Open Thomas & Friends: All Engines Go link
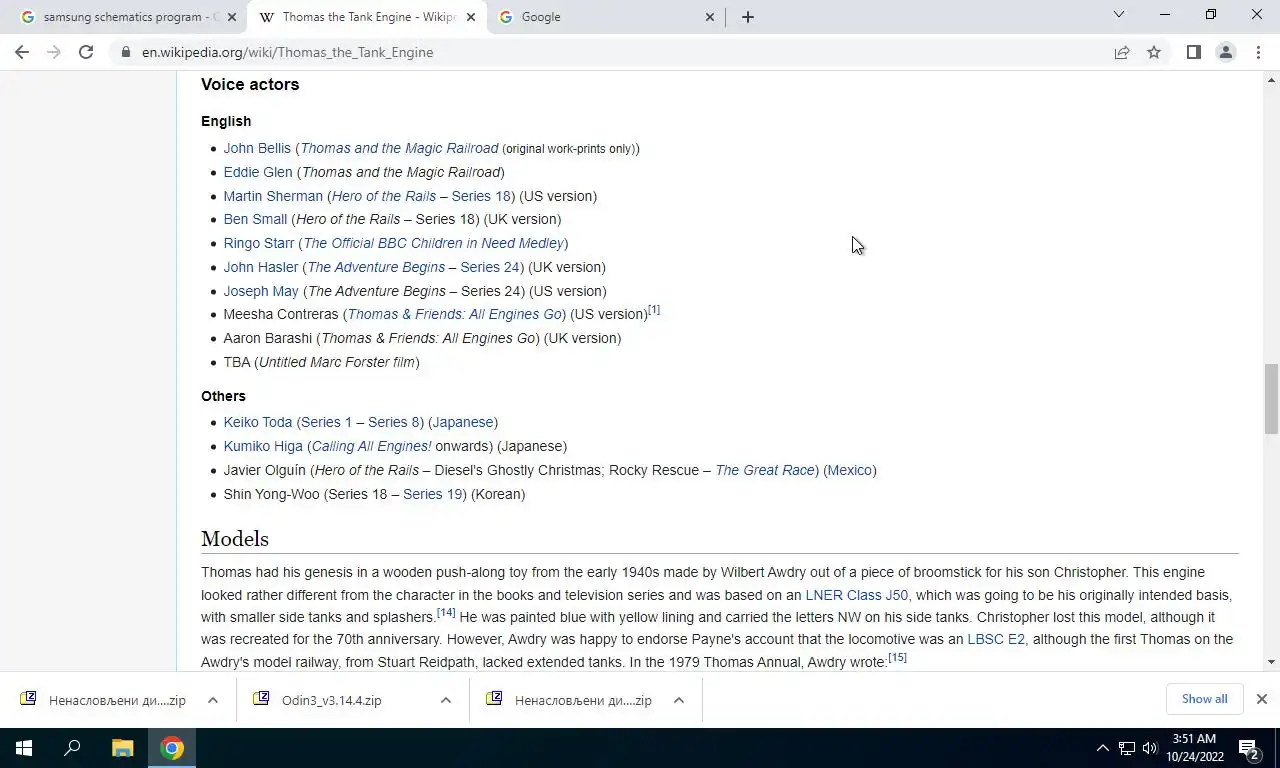This screenshot has height=768, width=1280. point(454,314)
